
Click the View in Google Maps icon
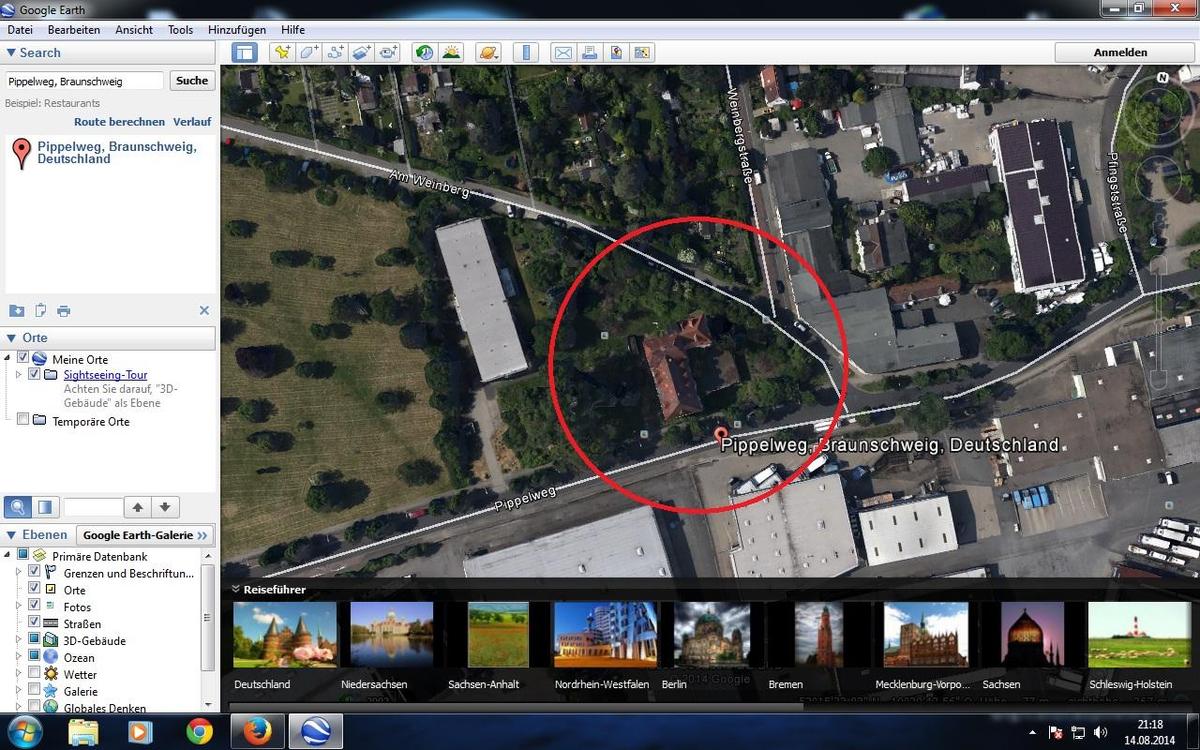pos(616,52)
